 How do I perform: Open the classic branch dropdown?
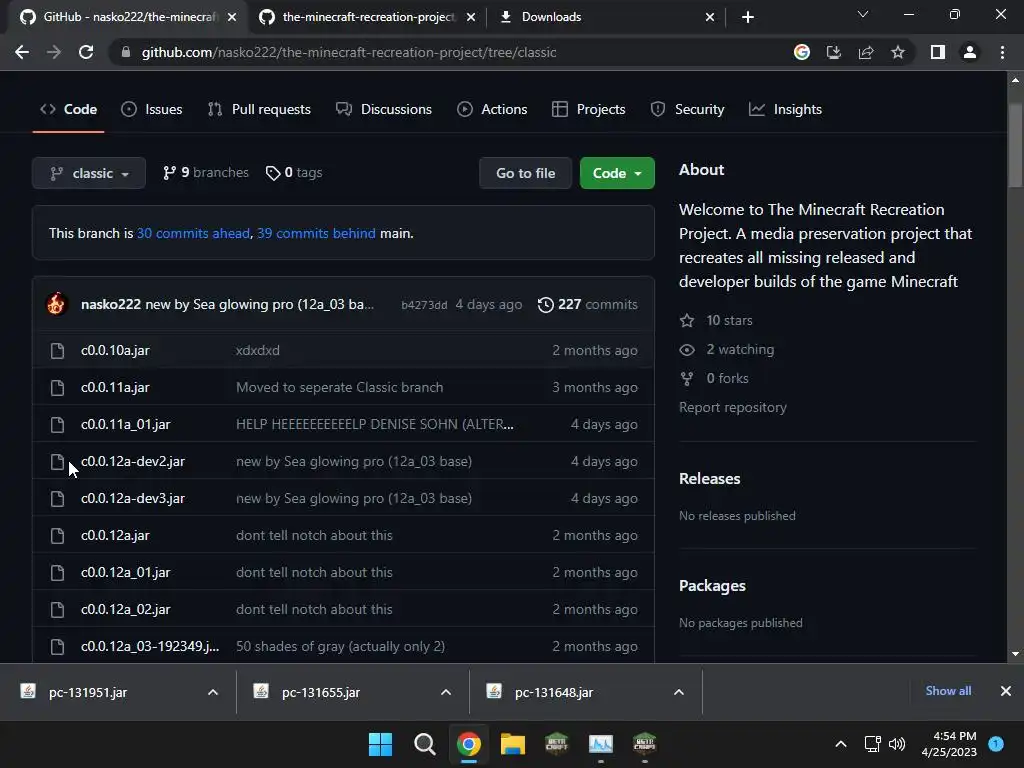click(x=89, y=173)
